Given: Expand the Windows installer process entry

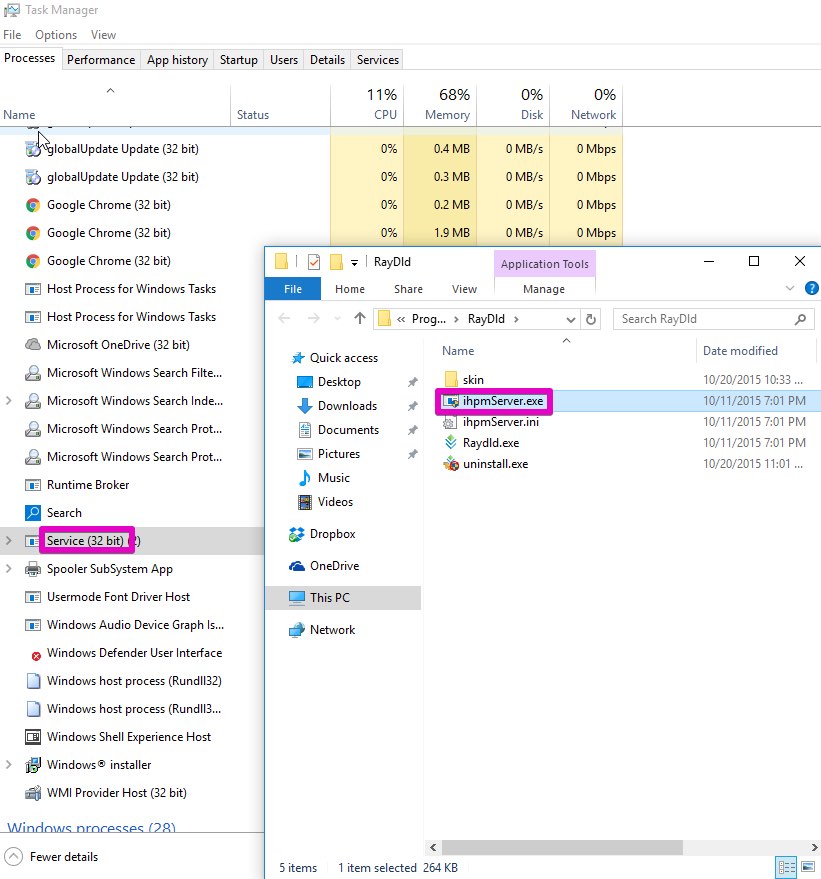Looking at the screenshot, I should coord(9,765).
